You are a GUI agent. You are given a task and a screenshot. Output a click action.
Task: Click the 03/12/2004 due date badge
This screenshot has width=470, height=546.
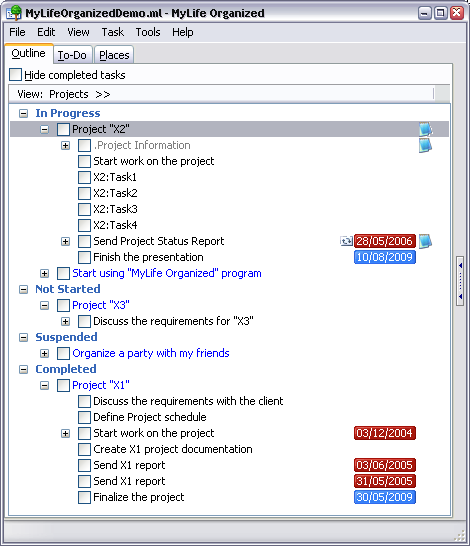coord(385,433)
